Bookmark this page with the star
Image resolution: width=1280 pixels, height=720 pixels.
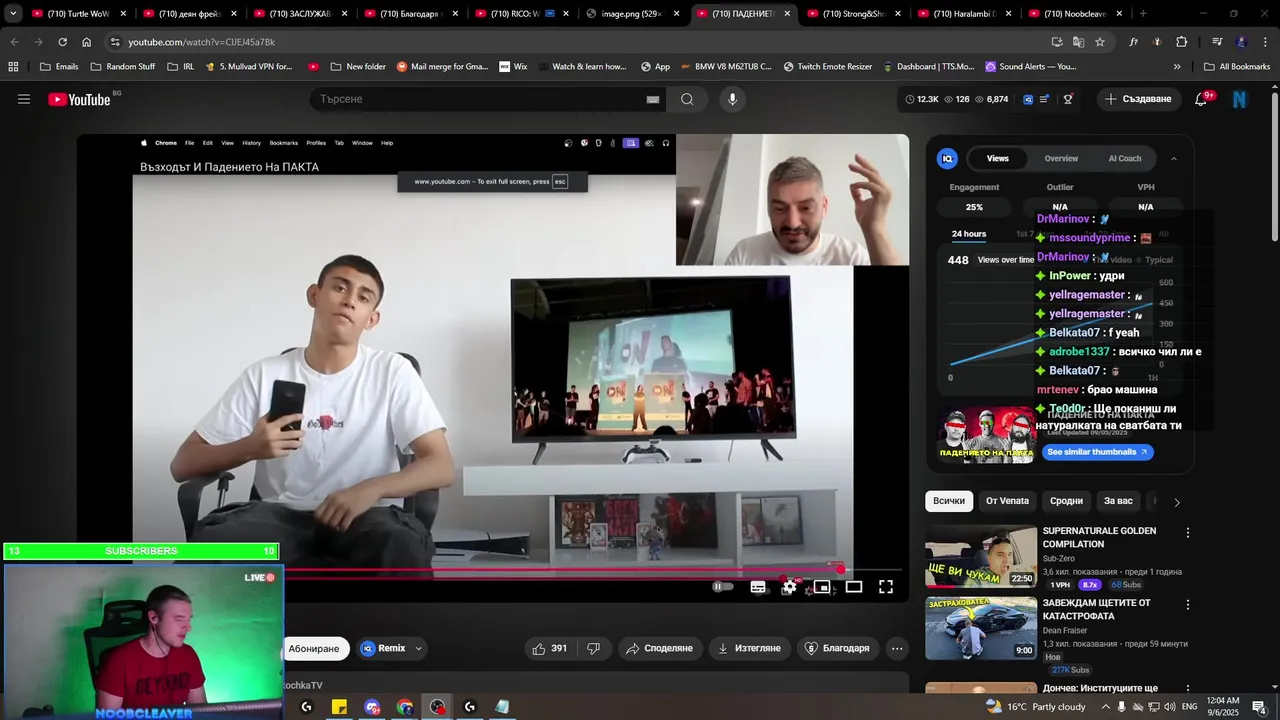(x=1100, y=42)
